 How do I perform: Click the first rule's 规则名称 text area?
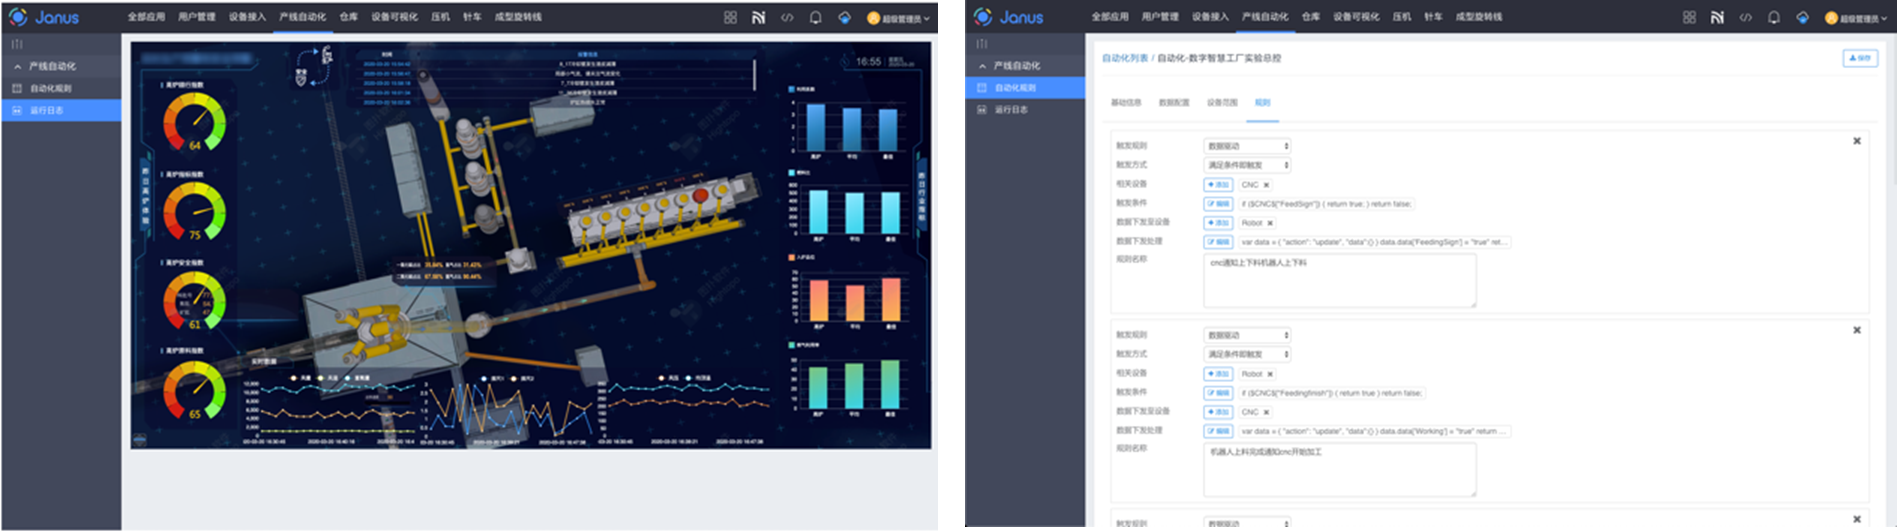[x=1339, y=280]
